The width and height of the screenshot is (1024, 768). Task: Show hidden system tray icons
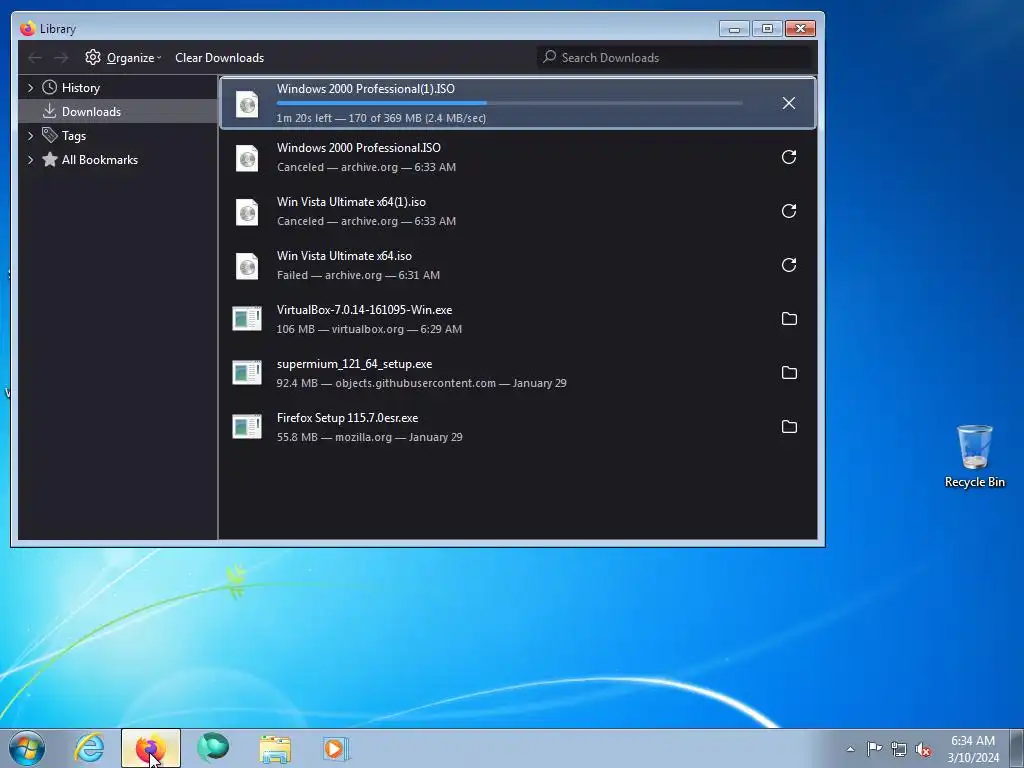pyautogui.click(x=850, y=749)
